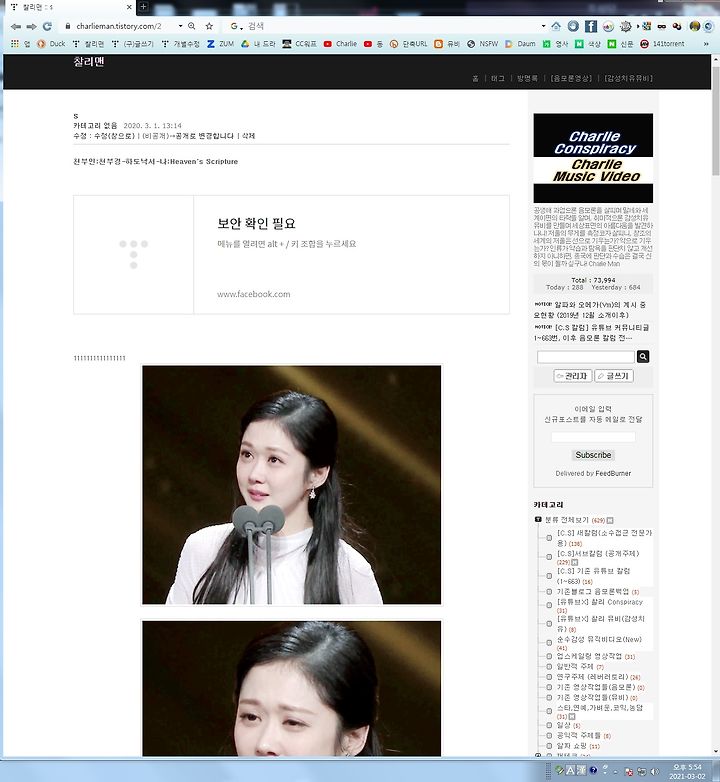The width and height of the screenshot is (720, 782).
Task: Open category [유튜브X] 찰리 Conspiracy
Action: 600,606
